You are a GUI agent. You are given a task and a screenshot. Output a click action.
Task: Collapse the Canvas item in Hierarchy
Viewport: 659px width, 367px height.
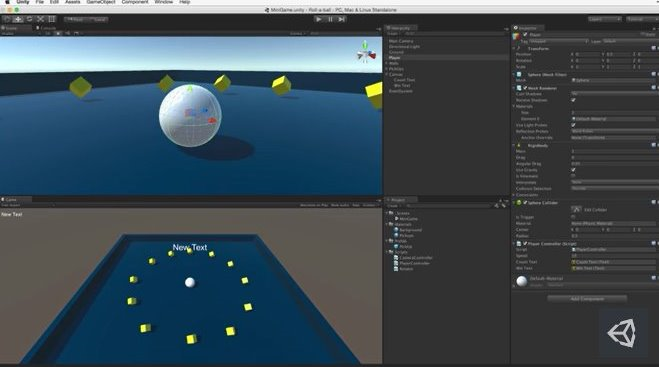tap(387, 74)
